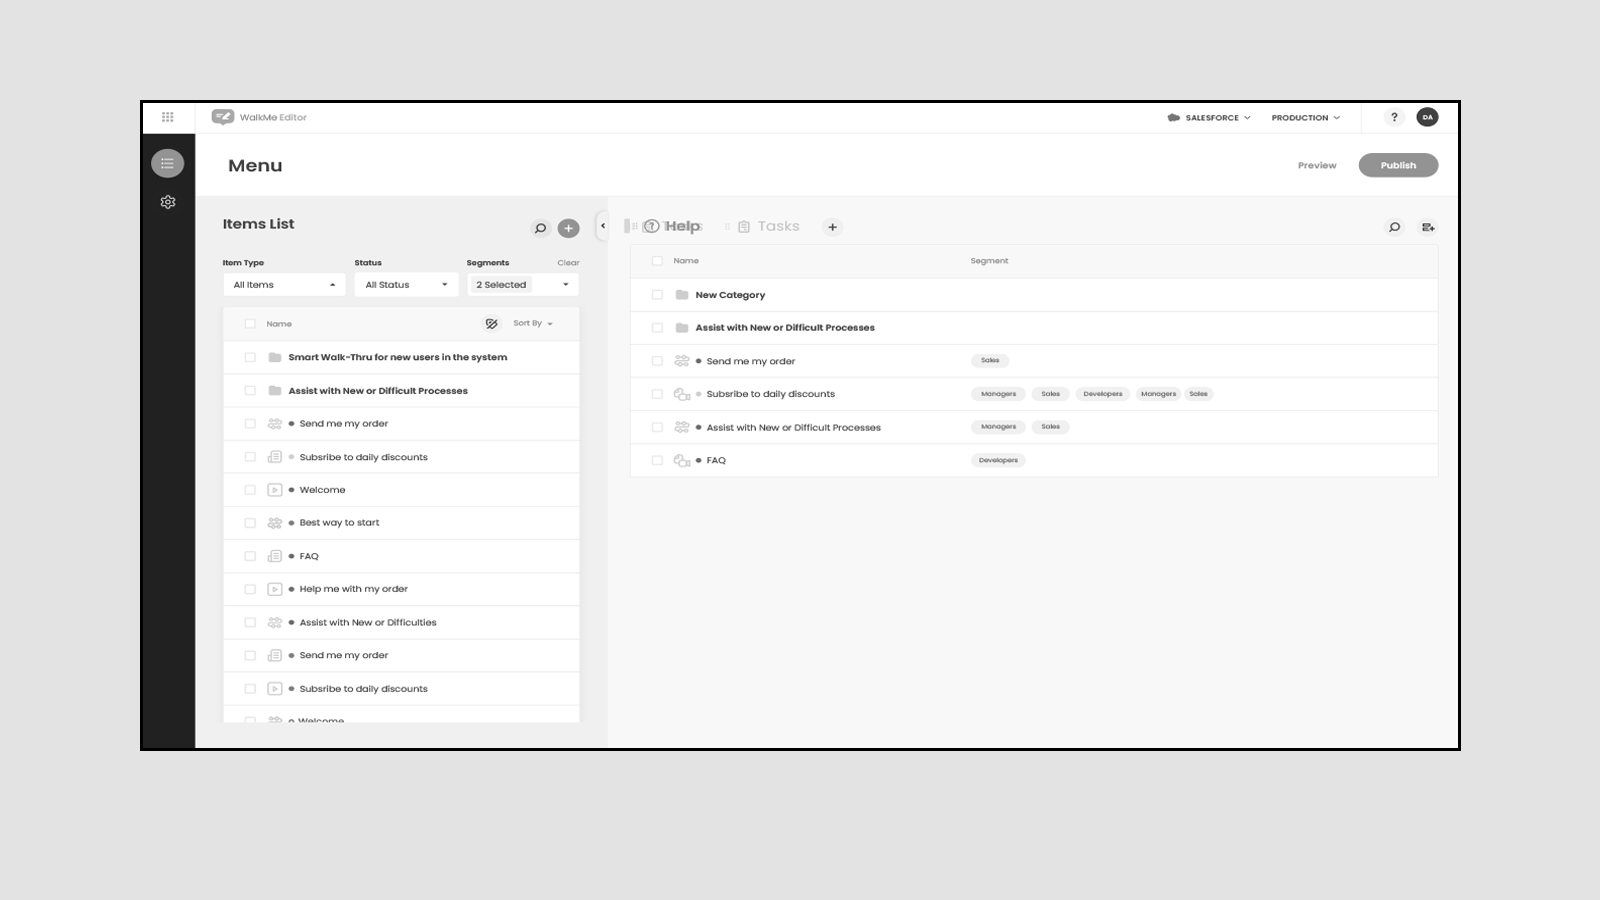Screen dimensions: 1600x900
Task: Check the Welcome item checkbox
Action: (x=250, y=490)
